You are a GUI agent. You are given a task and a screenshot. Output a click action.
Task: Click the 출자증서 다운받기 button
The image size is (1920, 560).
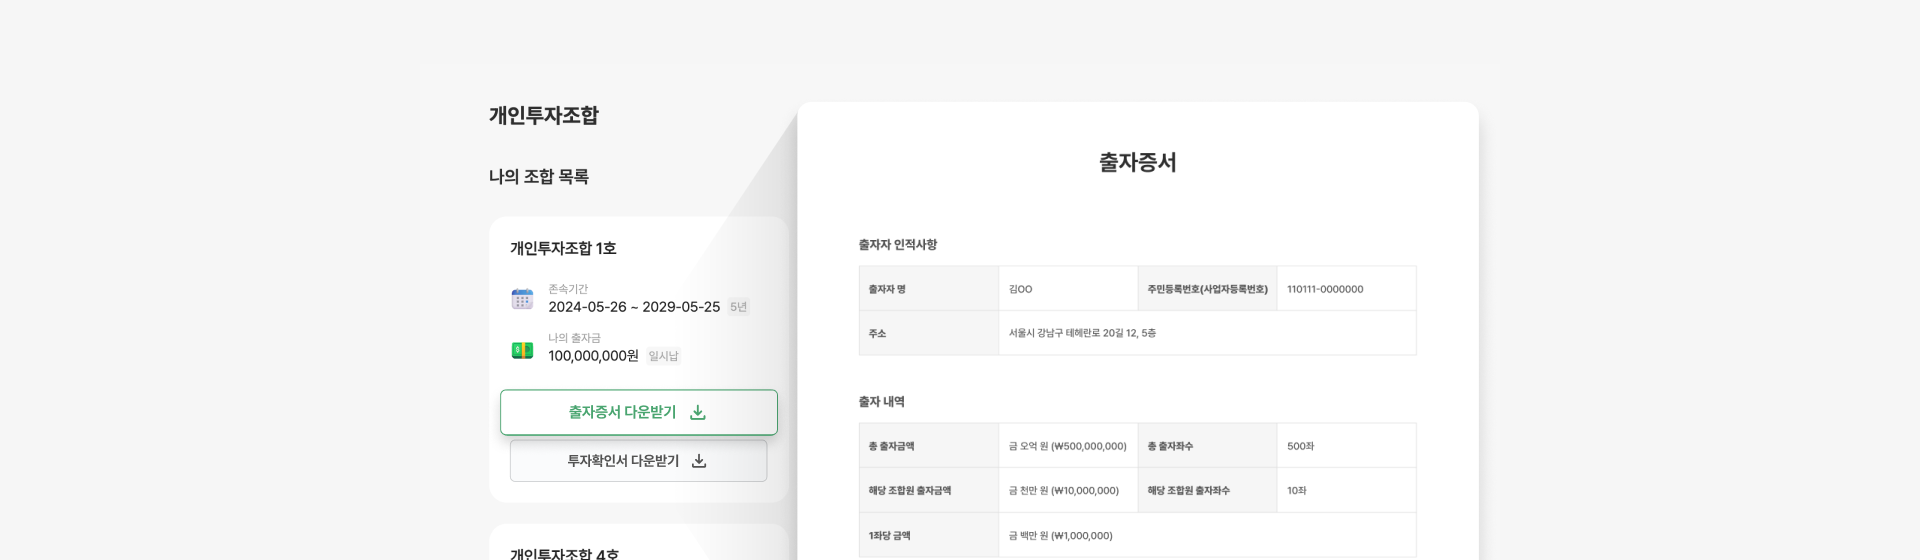pos(639,412)
